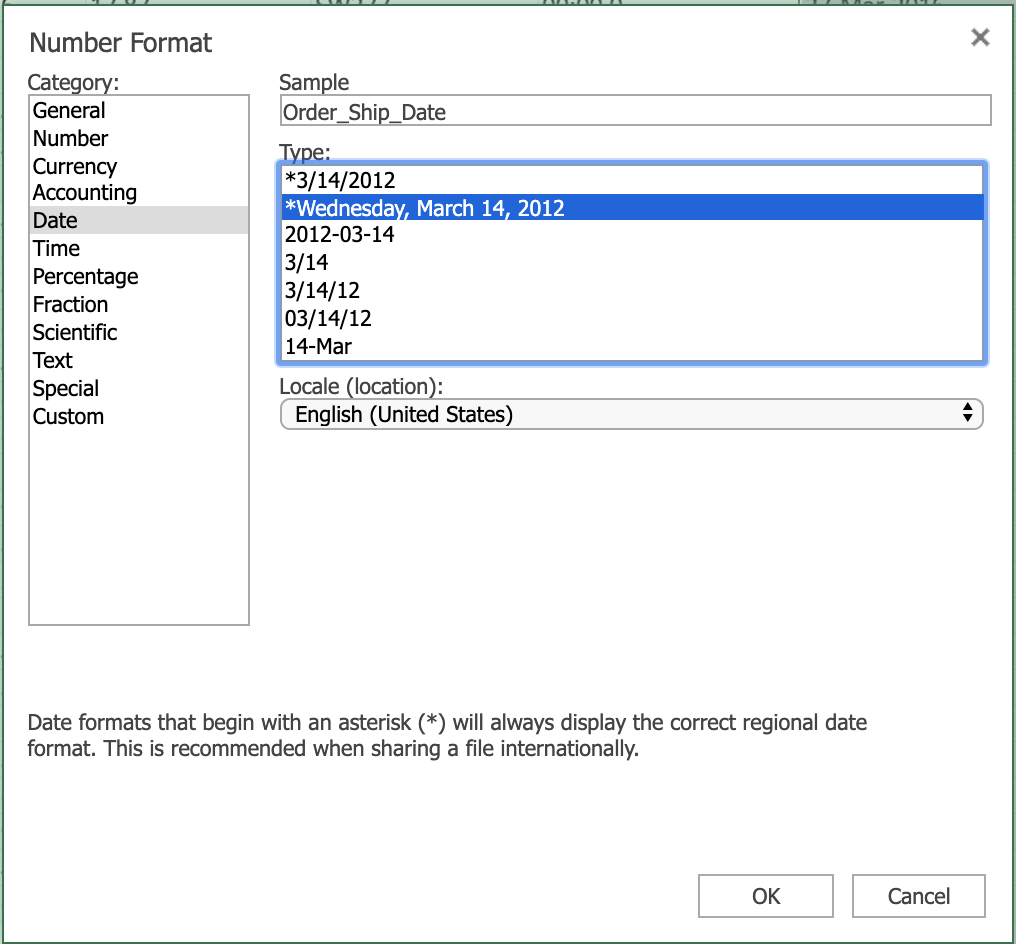This screenshot has width=1016, height=944.
Task: Select Number category
Action: pos(70,139)
